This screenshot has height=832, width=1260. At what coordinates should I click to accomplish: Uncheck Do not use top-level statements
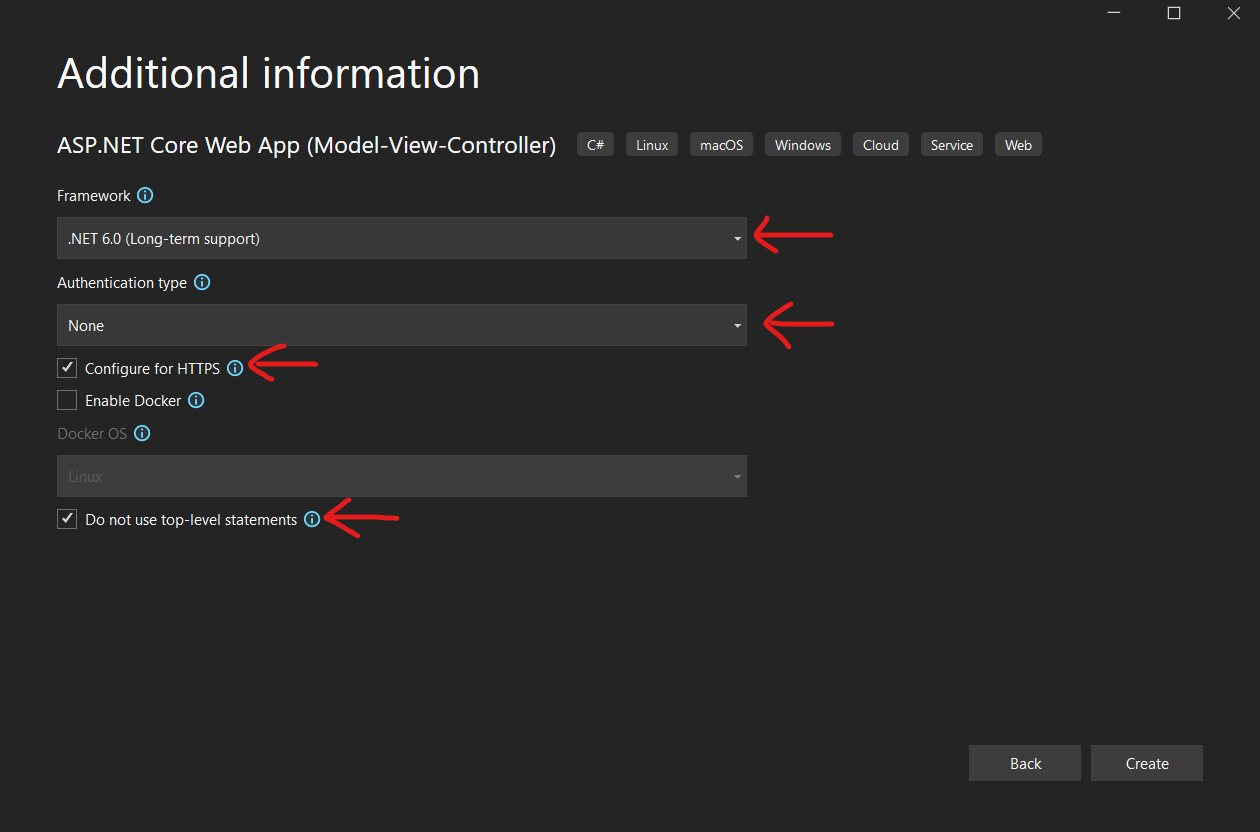[x=66, y=518]
